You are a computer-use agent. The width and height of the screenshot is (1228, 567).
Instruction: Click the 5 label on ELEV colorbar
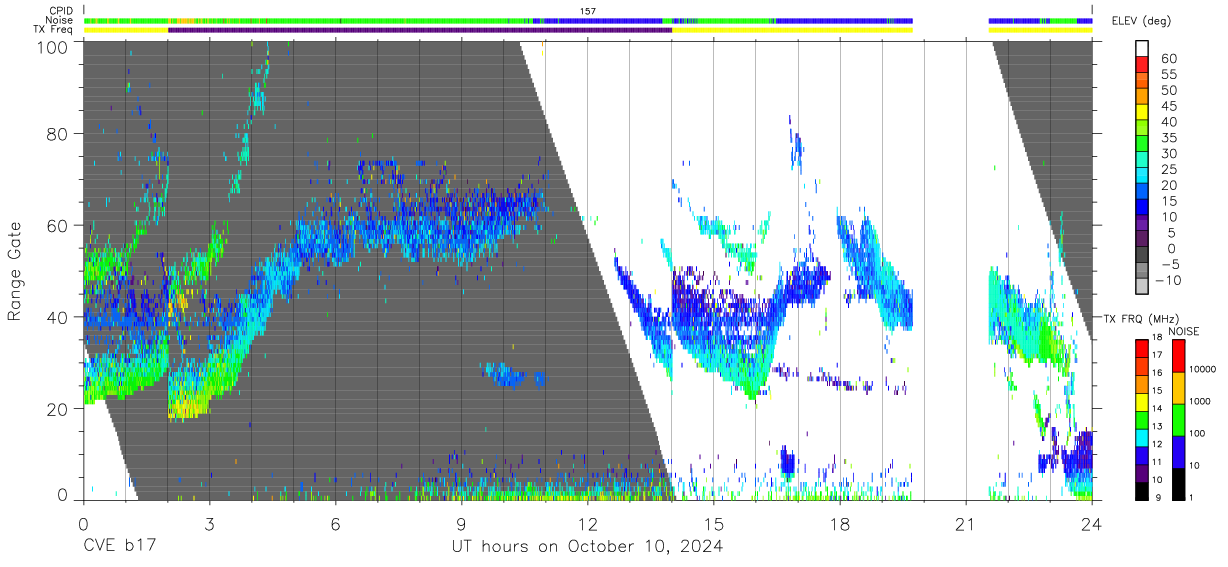click(1173, 232)
